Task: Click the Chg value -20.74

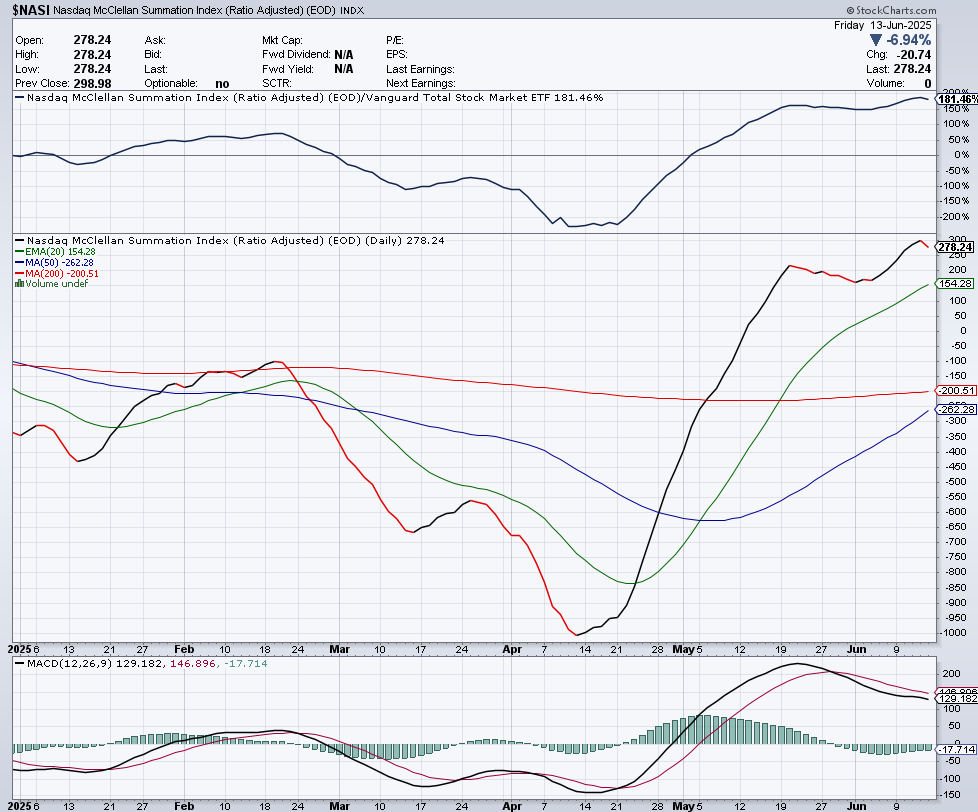Action: pyautogui.click(x=914, y=54)
